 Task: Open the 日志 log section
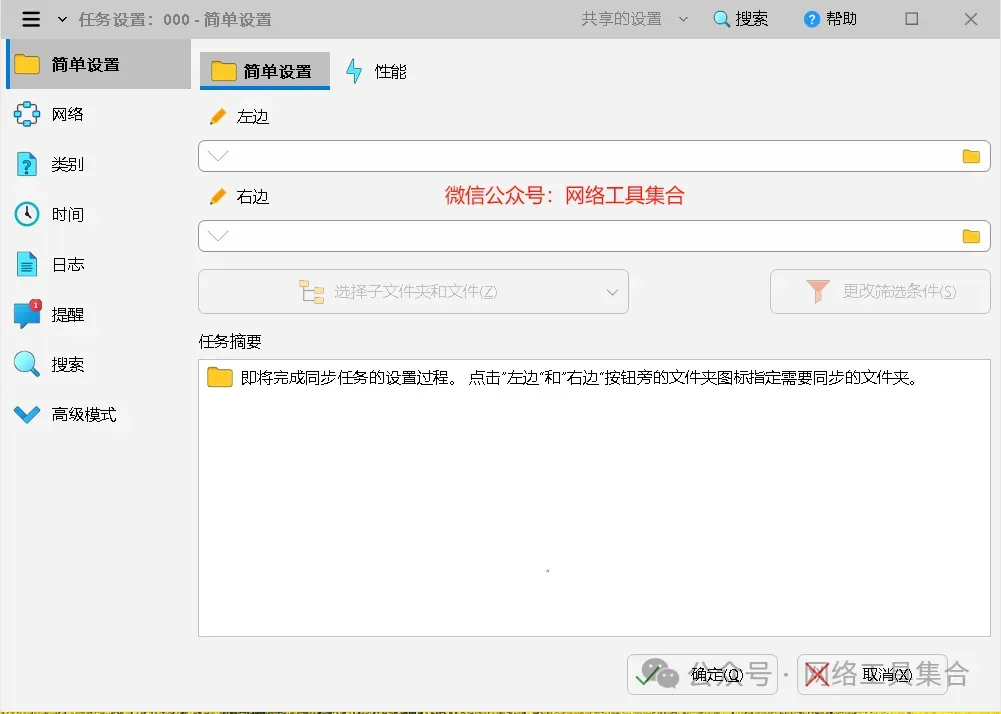[49, 264]
